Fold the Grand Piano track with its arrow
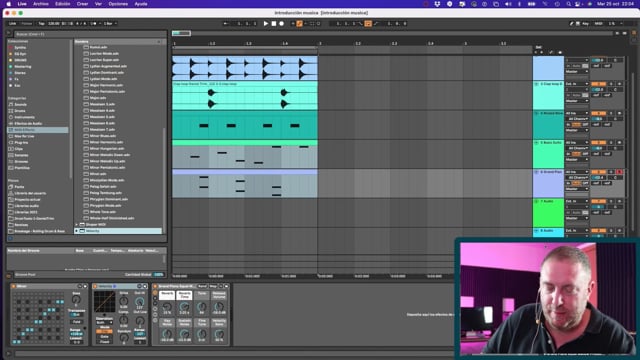The height and width of the screenshot is (360, 640). [536, 172]
